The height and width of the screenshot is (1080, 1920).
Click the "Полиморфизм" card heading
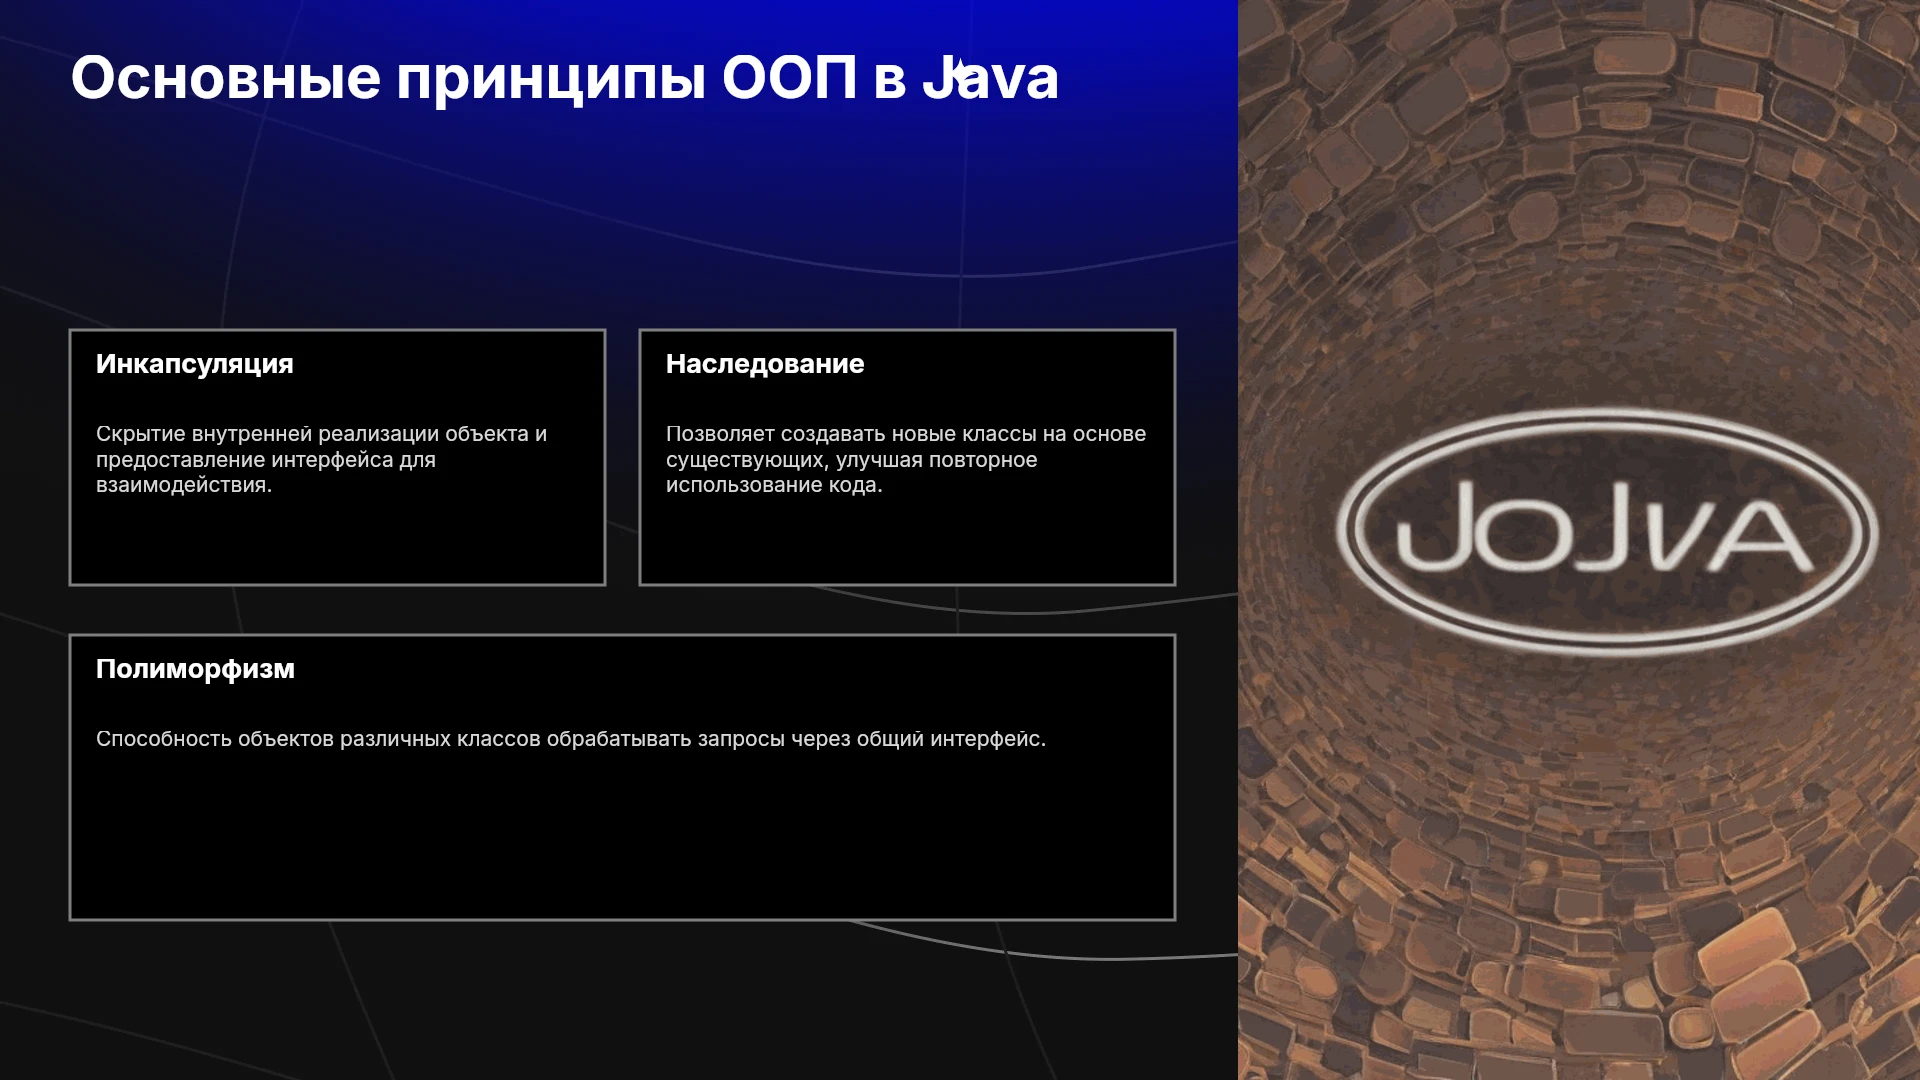(195, 669)
